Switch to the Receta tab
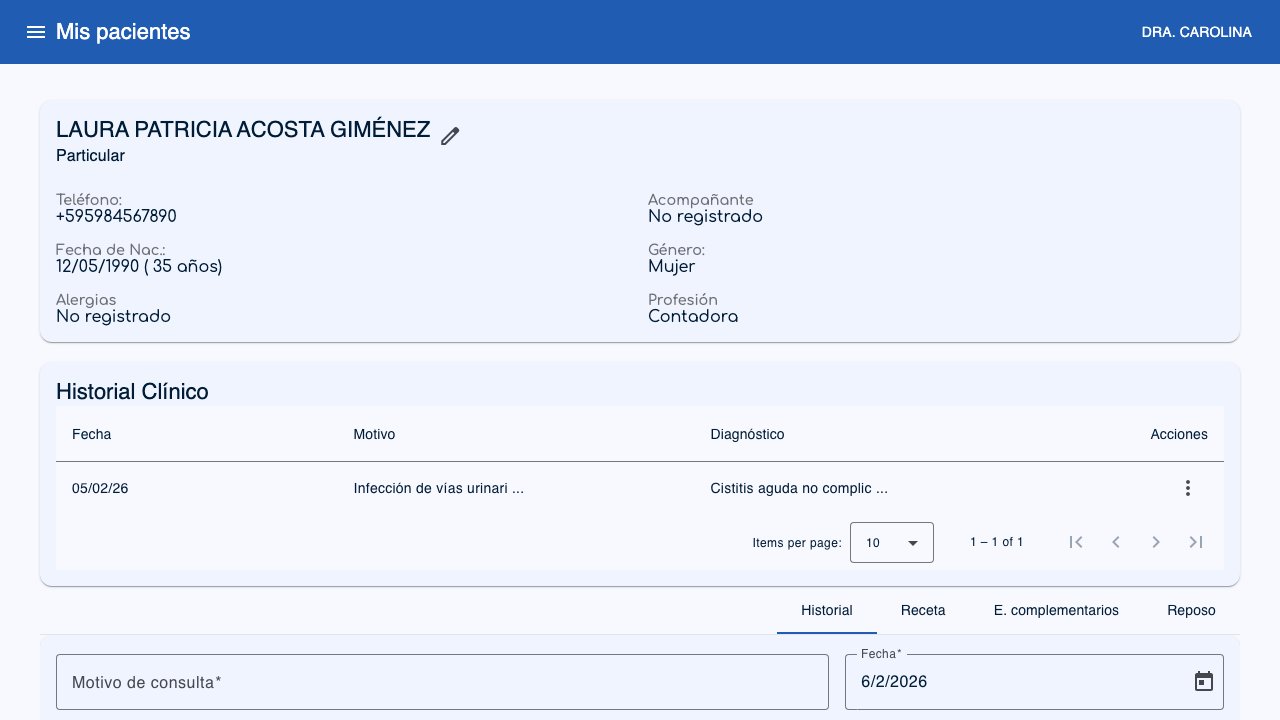Screen dimensions: 1280x720 coord(922,610)
